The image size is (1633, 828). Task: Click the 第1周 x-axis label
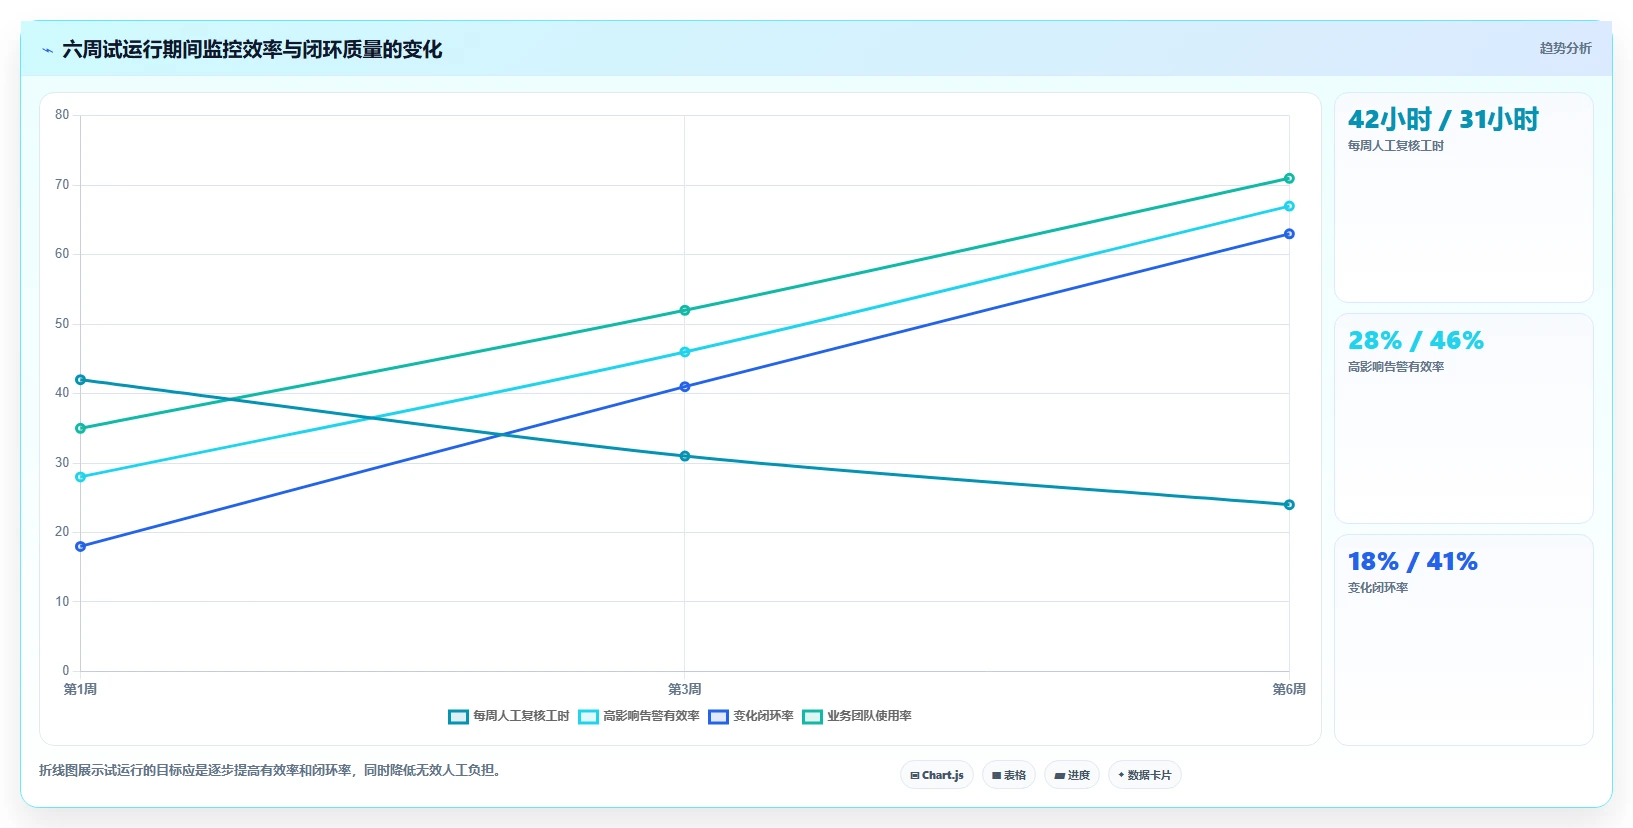(x=80, y=689)
